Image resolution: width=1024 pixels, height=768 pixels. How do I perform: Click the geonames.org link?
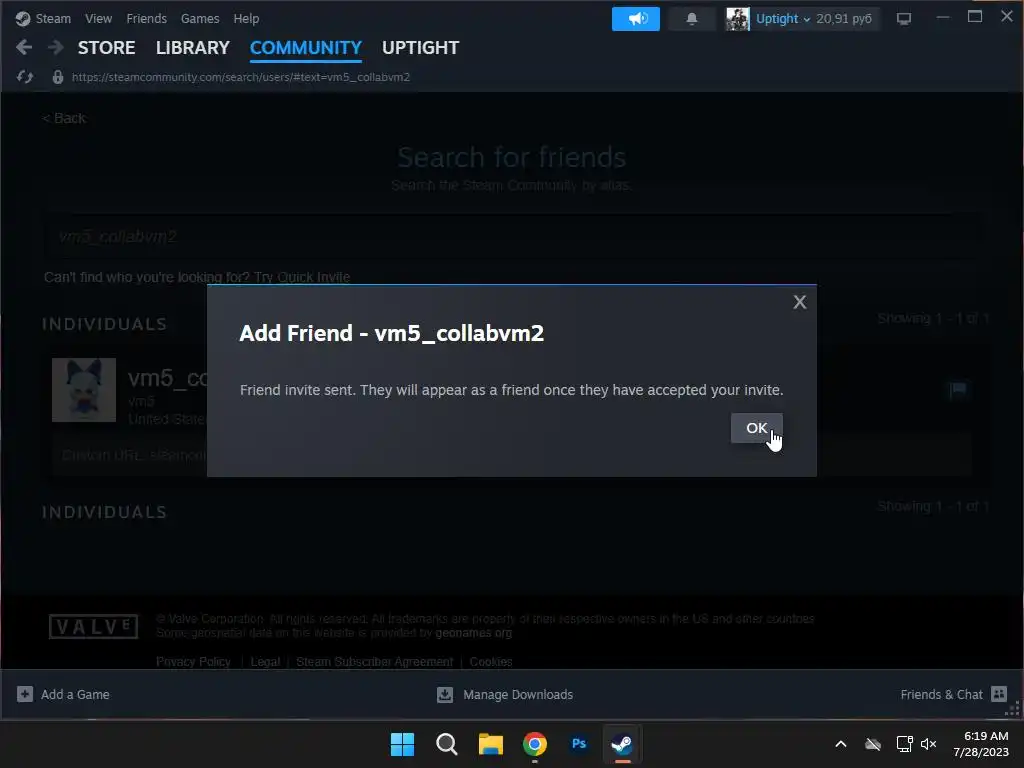(x=473, y=633)
